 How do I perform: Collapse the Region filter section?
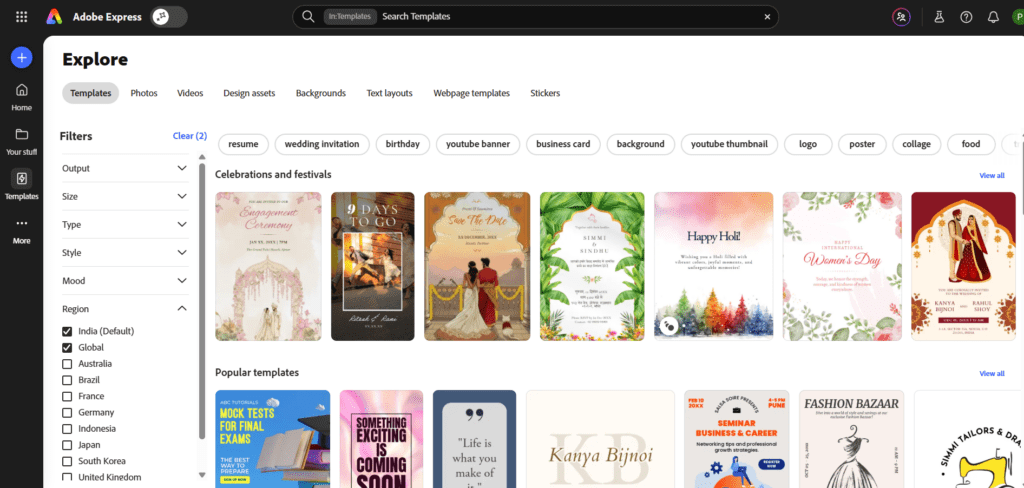(x=182, y=309)
